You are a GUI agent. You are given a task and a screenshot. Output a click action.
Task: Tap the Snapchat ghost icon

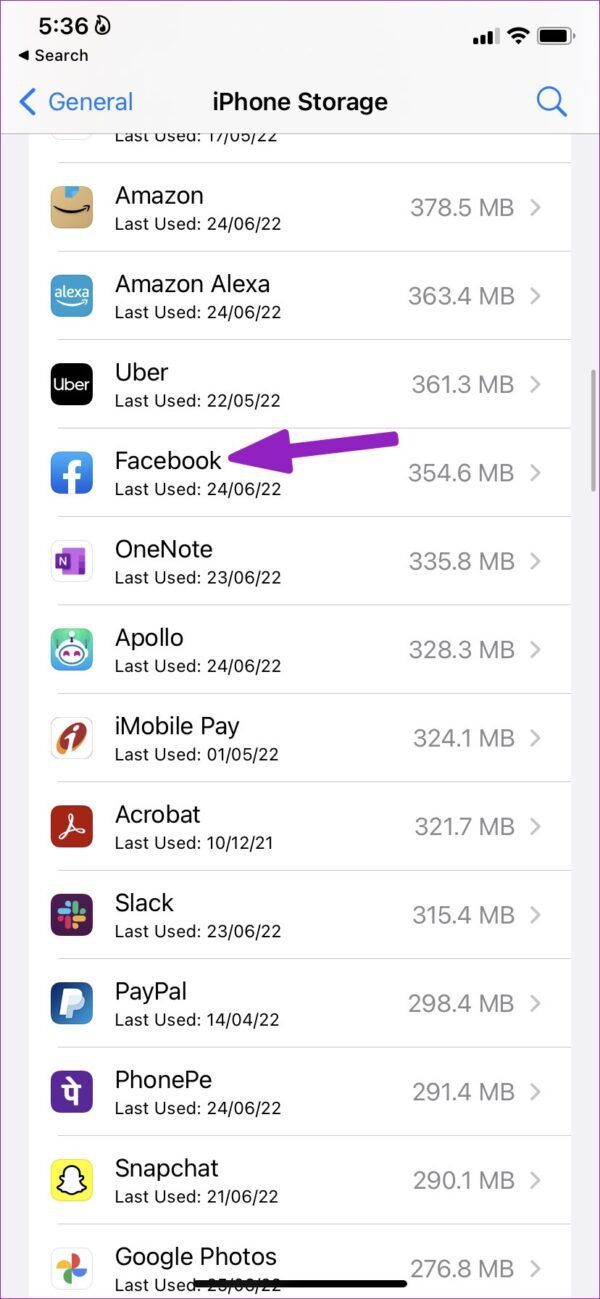tap(72, 1180)
